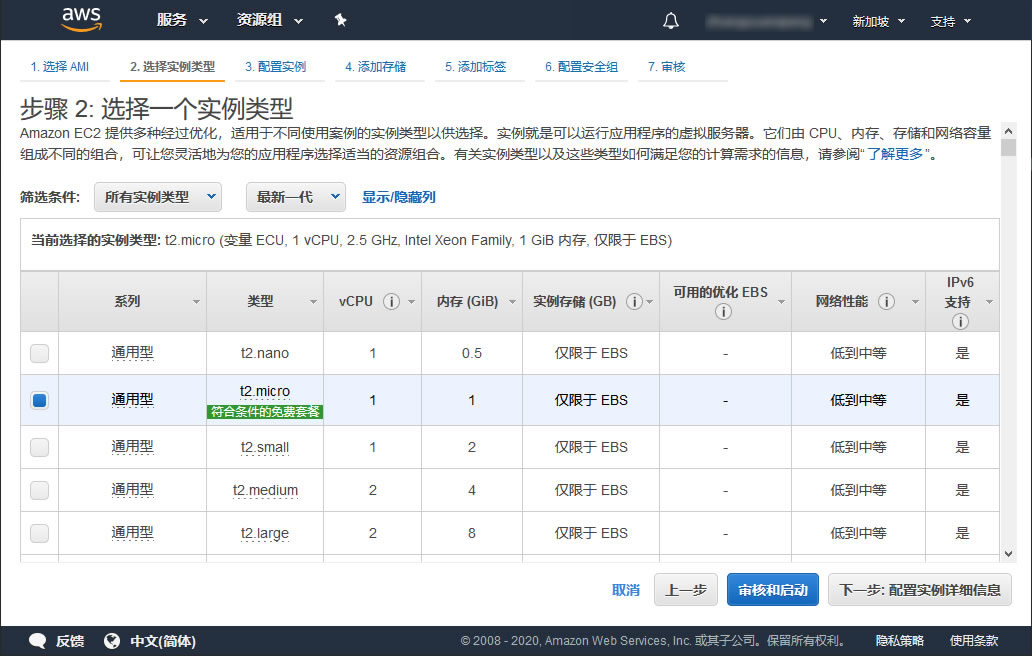1032x656 pixels.
Task: Show info for vCPU column
Action: [x=392, y=301]
